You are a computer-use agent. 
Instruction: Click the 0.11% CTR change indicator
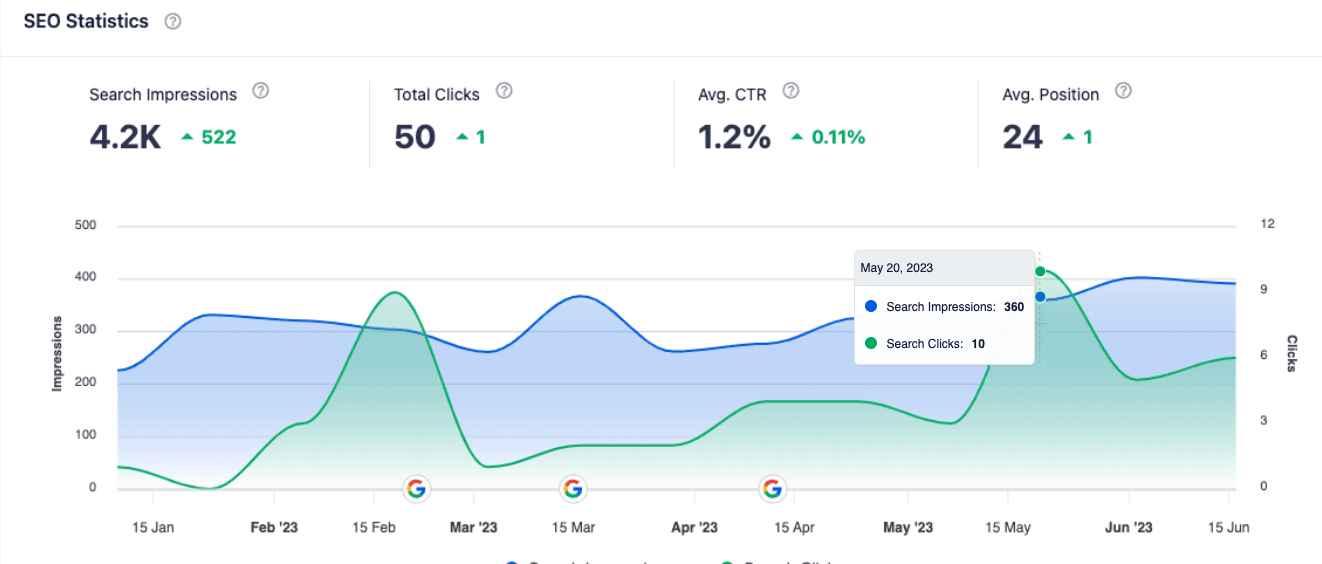(828, 137)
